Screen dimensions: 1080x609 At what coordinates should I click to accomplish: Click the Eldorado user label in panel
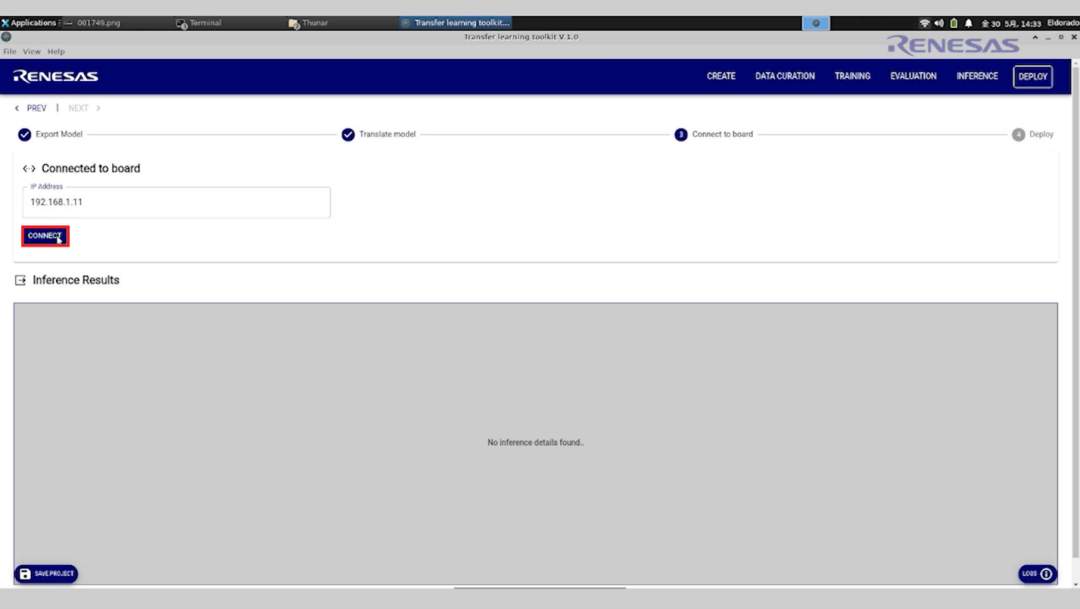tap(1063, 23)
